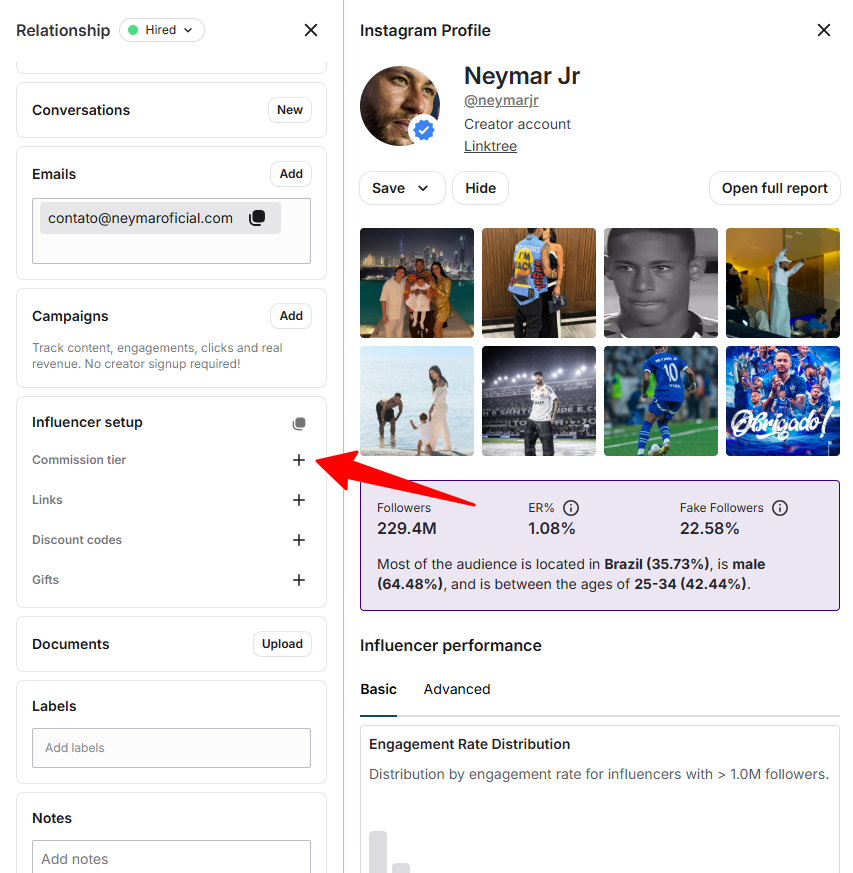
Task: Focus the Add labels input field
Action: 171,748
